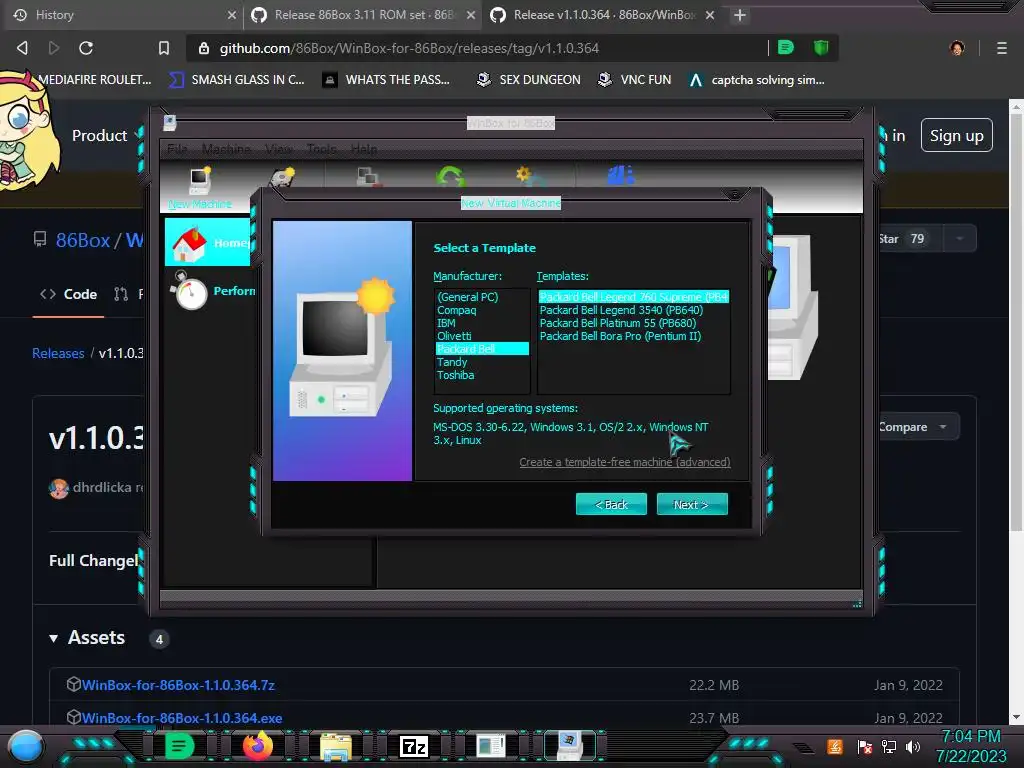Image resolution: width=1024 pixels, height=768 pixels.
Task: Open File Explorer from the taskbar
Action: [336, 746]
